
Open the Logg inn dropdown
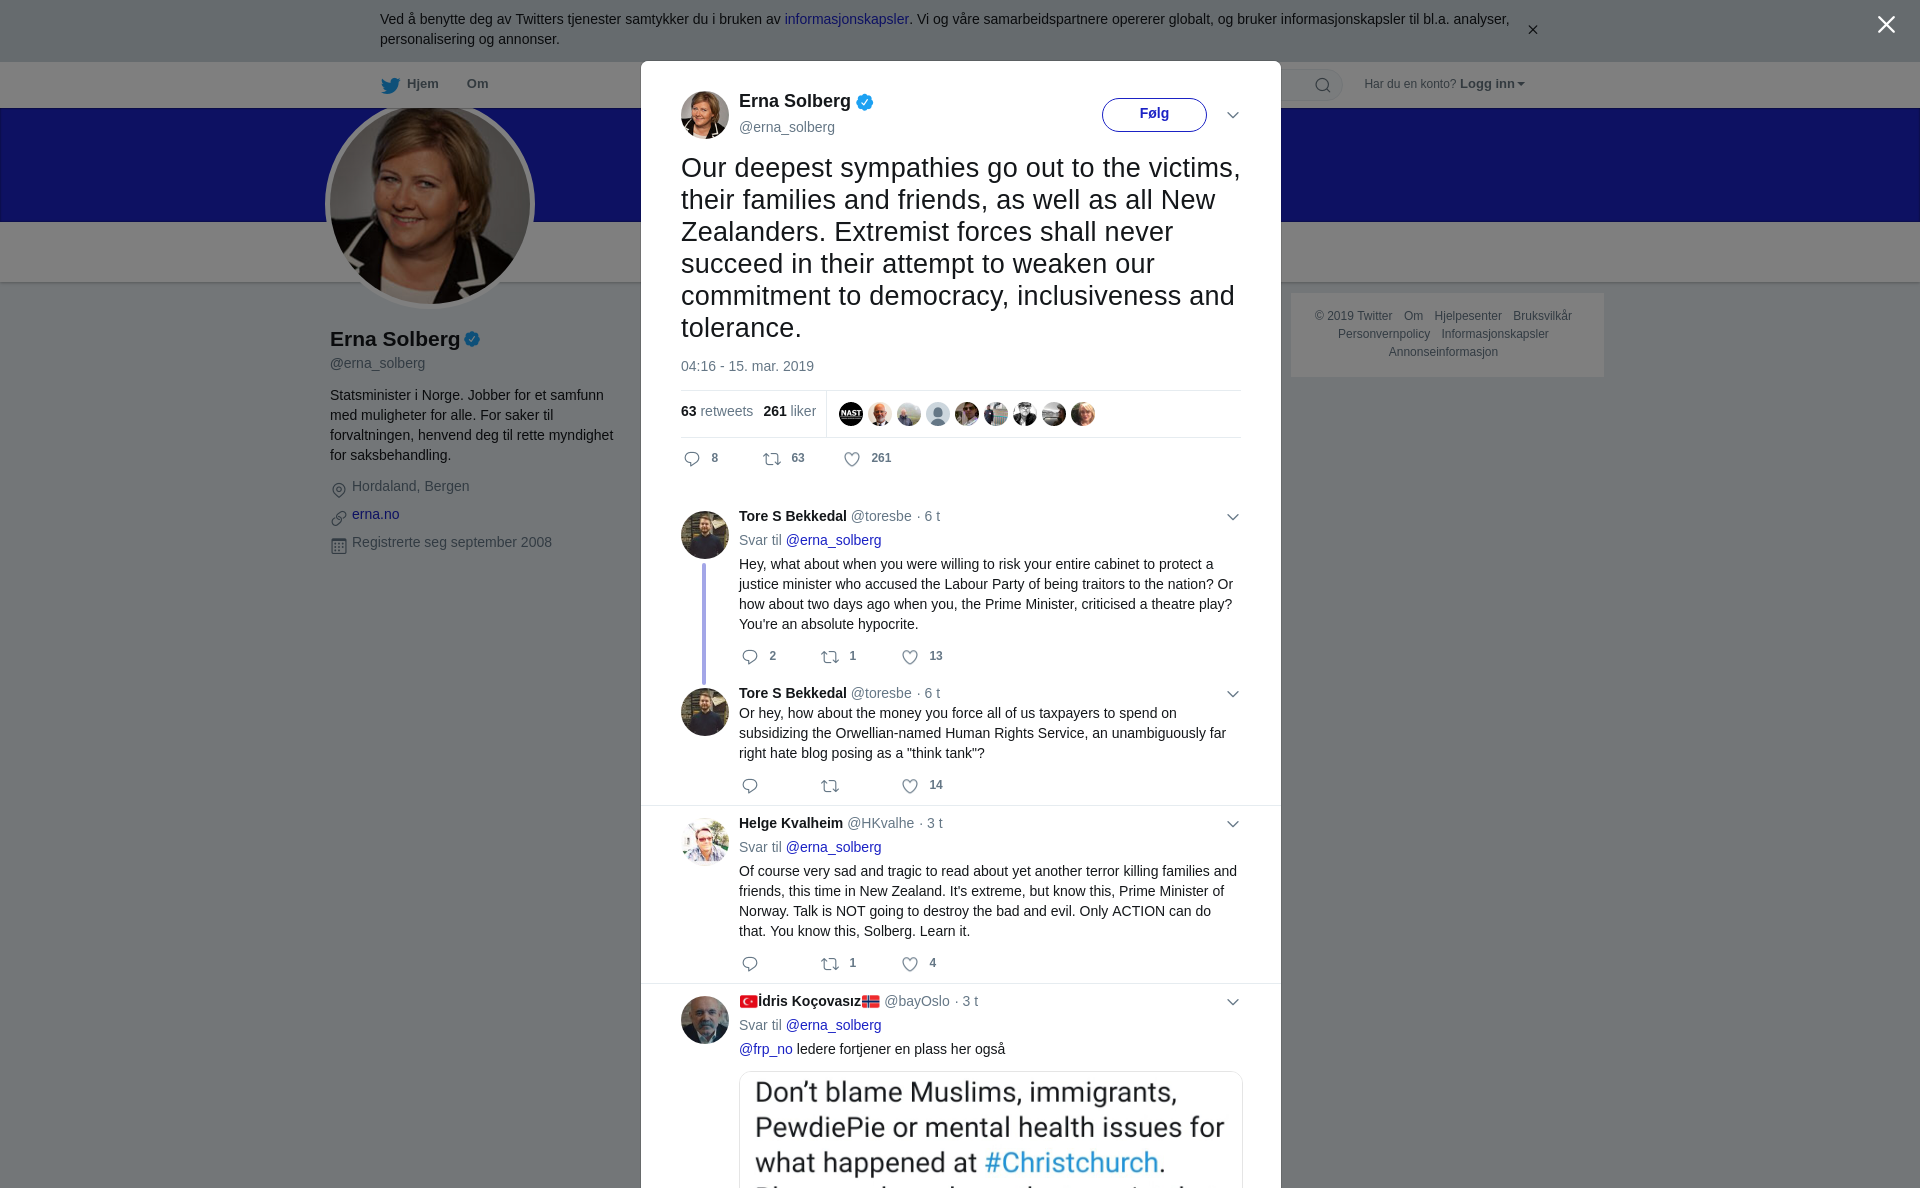click(x=1492, y=84)
